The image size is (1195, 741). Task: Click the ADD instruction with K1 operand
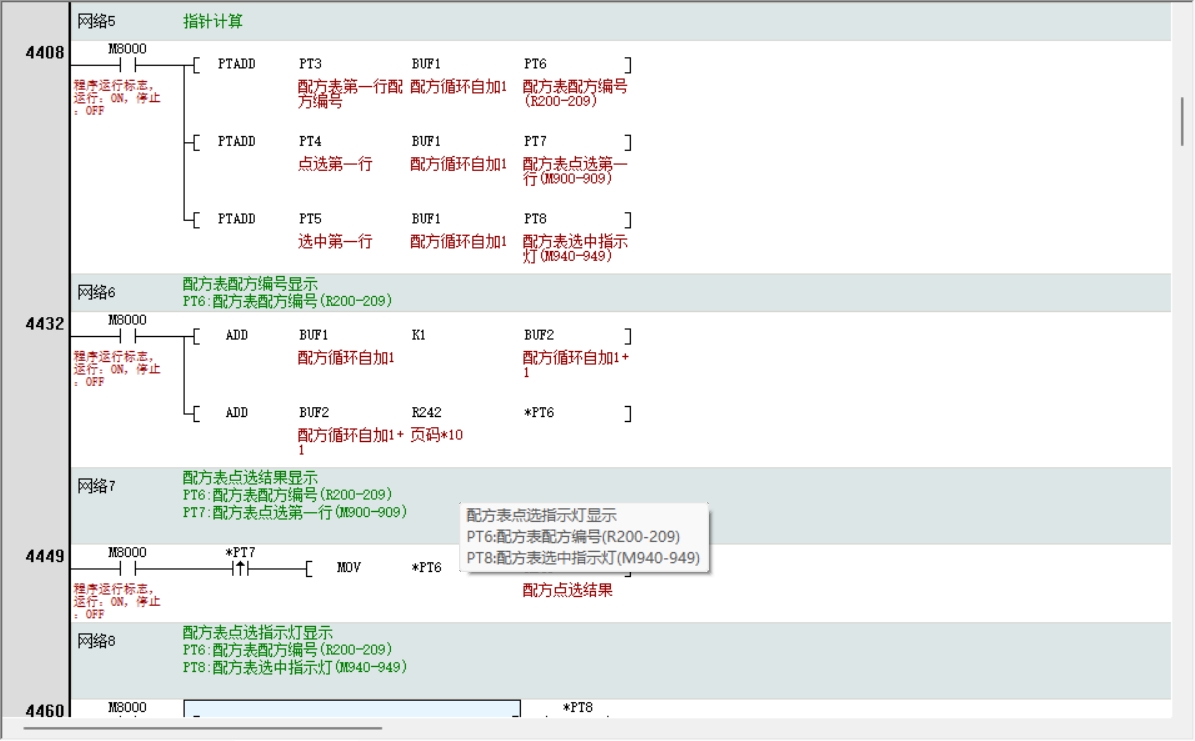tap(236, 336)
